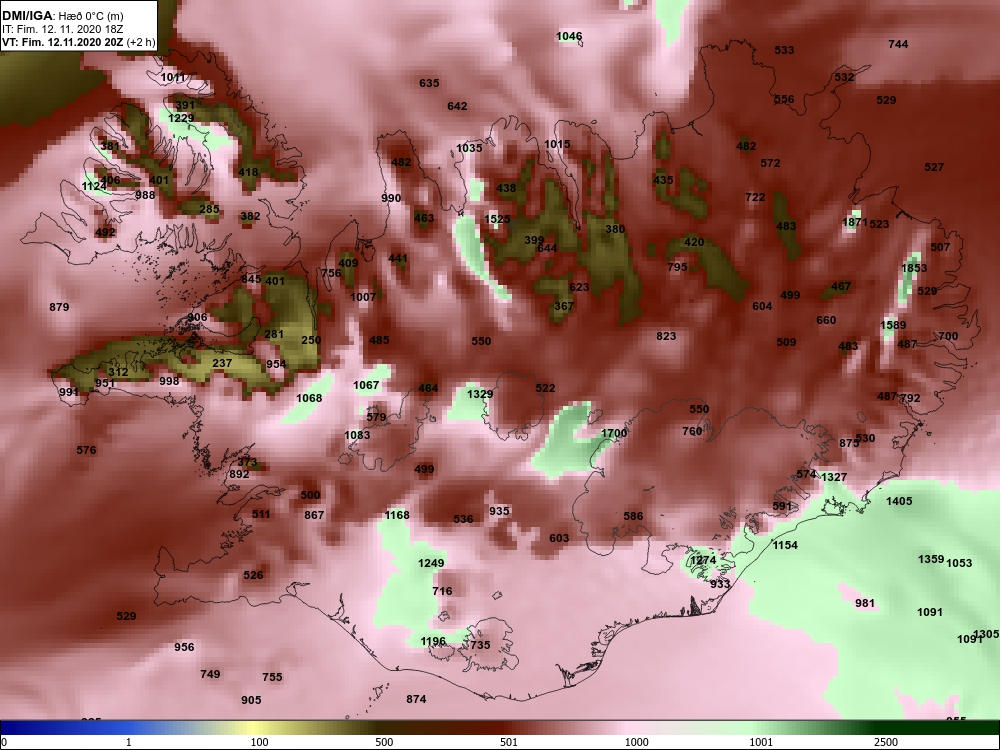1000x750 pixels.
Task: Click the map value '1871'
Action: [855, 222]
